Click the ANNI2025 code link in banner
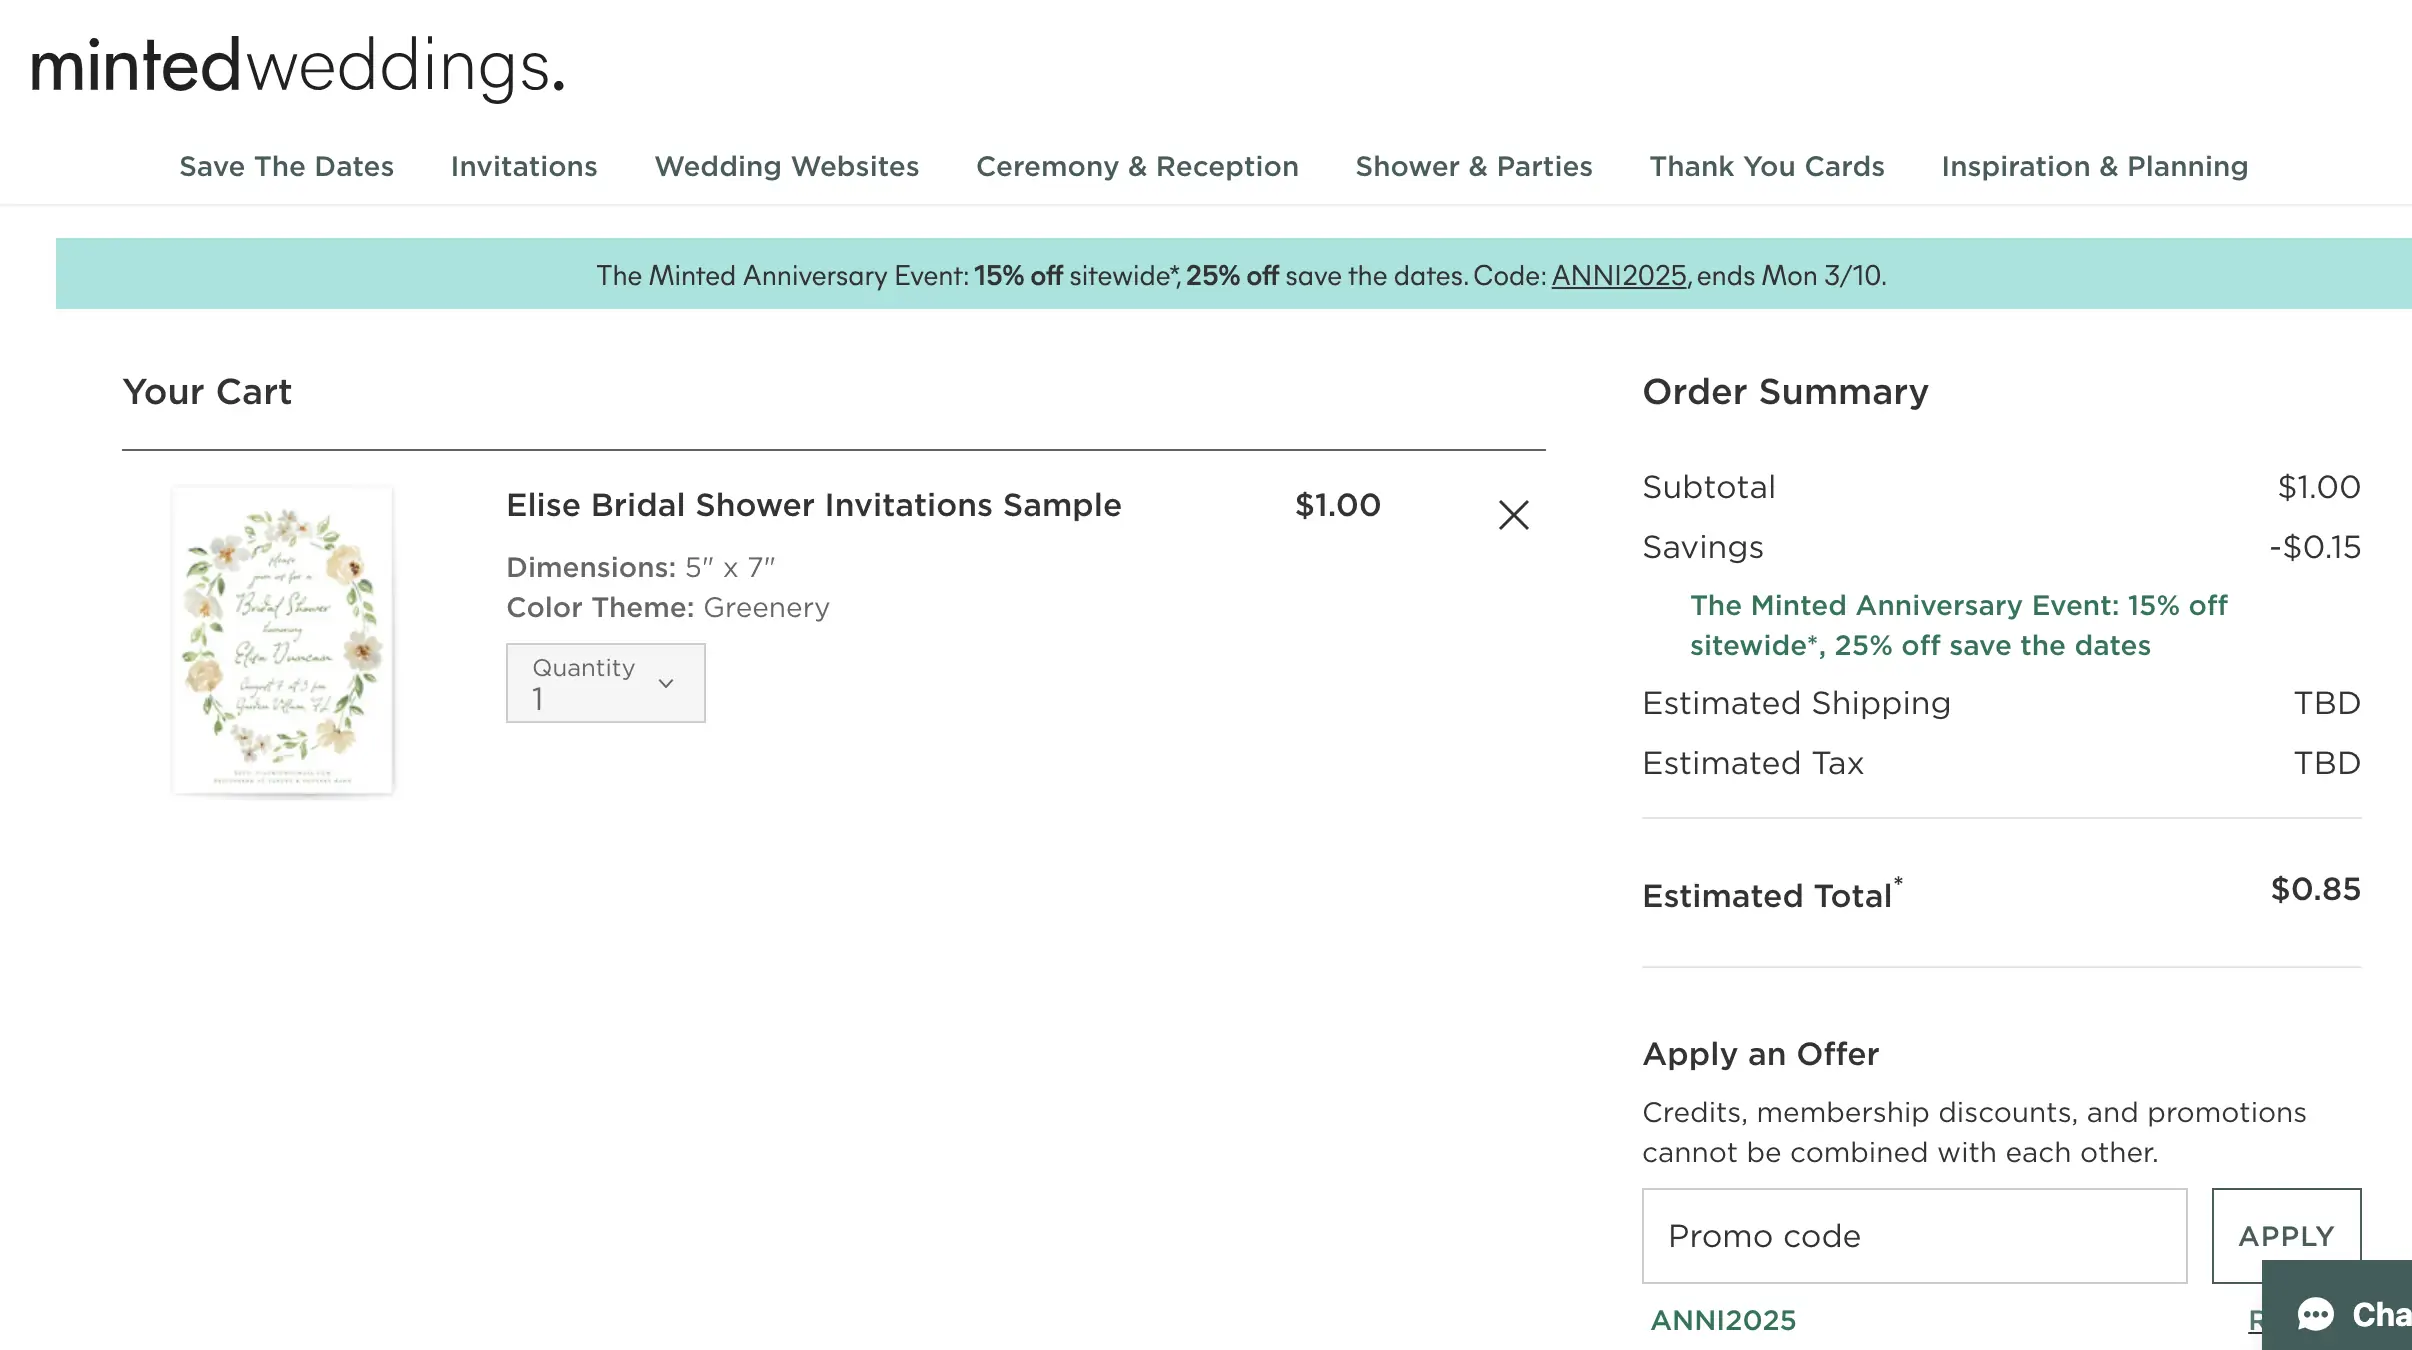Screen dimensions: 2412x1350 tap(1618, 275)
